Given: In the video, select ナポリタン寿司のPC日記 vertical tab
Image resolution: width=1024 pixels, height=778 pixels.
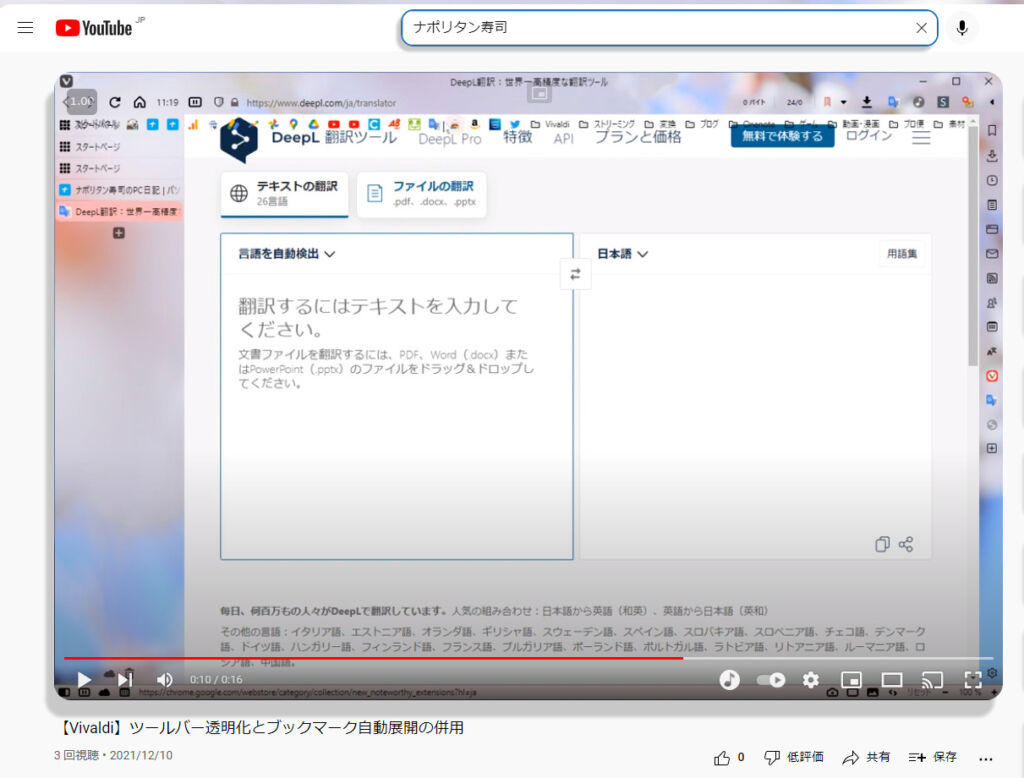Looking at the screenshot, I should [119, 190].
